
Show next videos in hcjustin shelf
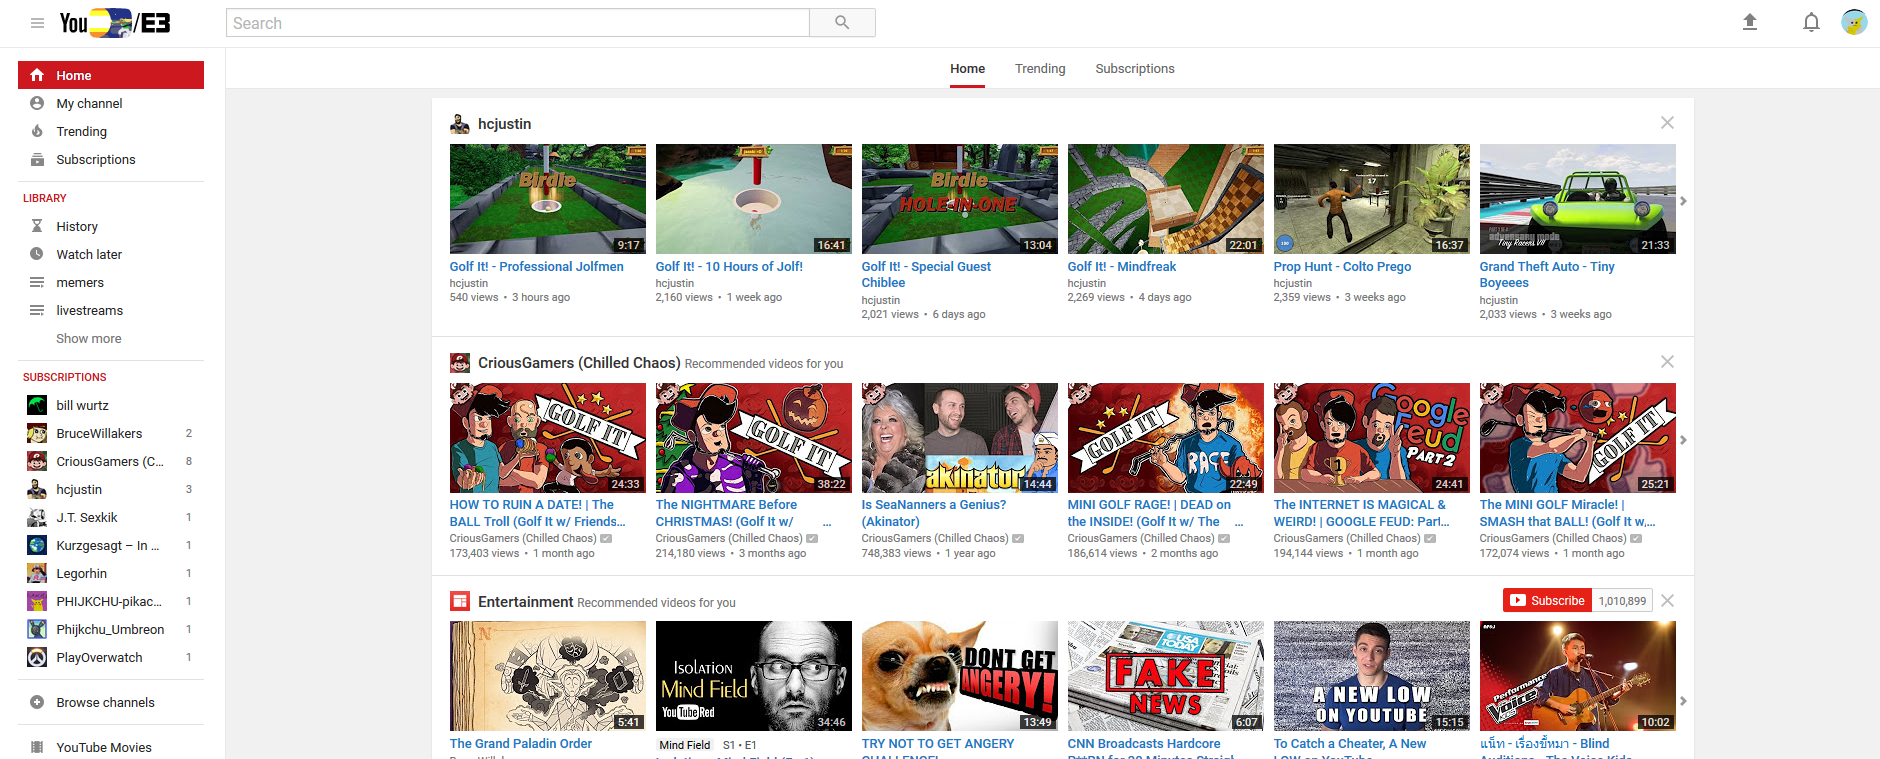click(x=1683, y=201)
